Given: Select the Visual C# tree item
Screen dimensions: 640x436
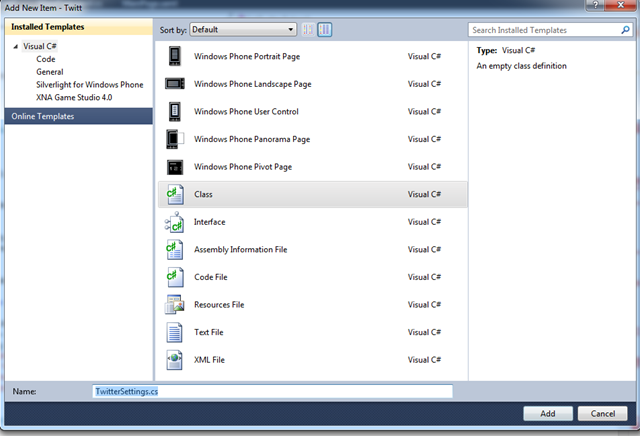Looking at the screenshot, I should point(40,46).
